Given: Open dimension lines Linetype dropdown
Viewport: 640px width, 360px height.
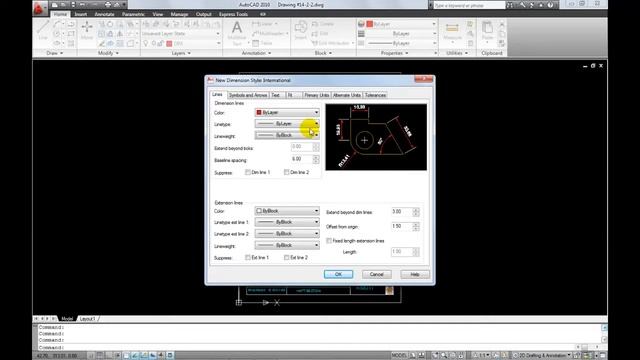Looking at the screenshot, I should [287, 124].
